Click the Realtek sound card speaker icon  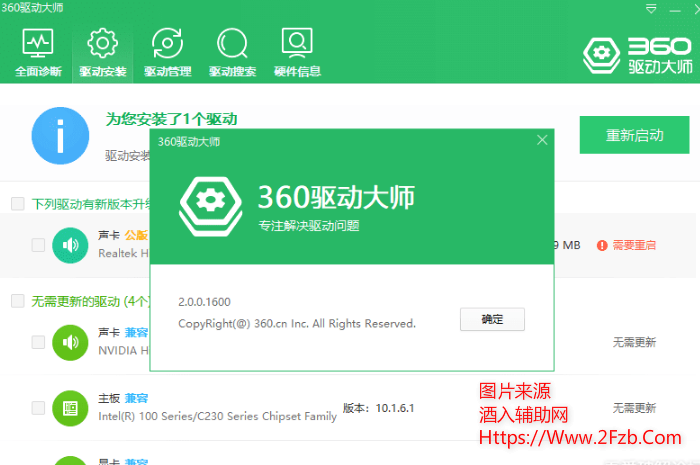pos(70,245)
